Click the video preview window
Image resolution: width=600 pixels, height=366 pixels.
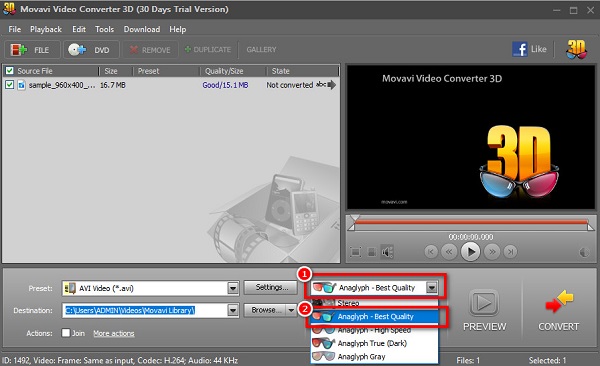pos(471,137)
